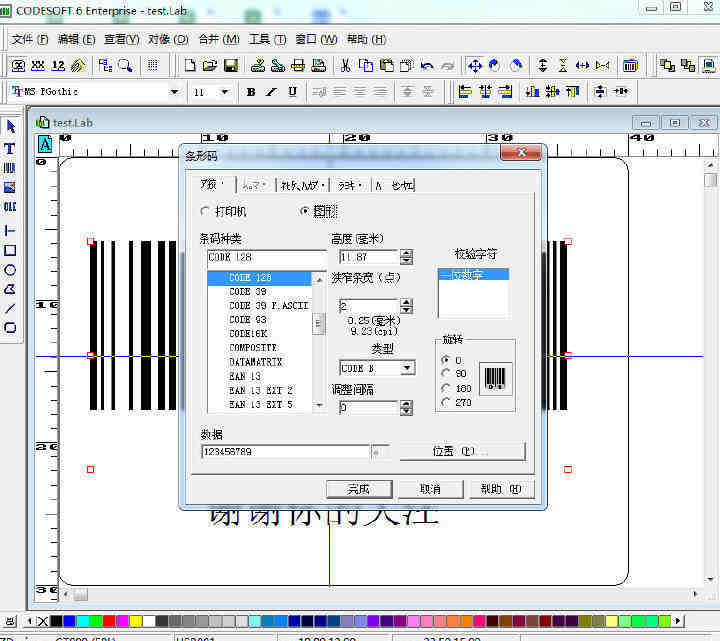Click the Cut scissors icon
This screenshot has width=720, height=641.
pos(345,66)
